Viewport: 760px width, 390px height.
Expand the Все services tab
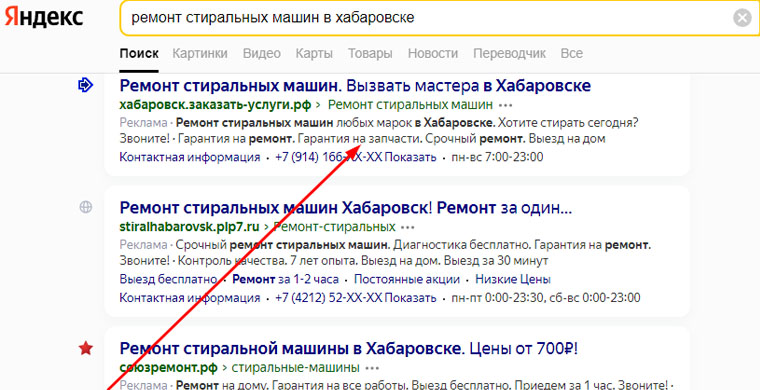tap(571, 53)
